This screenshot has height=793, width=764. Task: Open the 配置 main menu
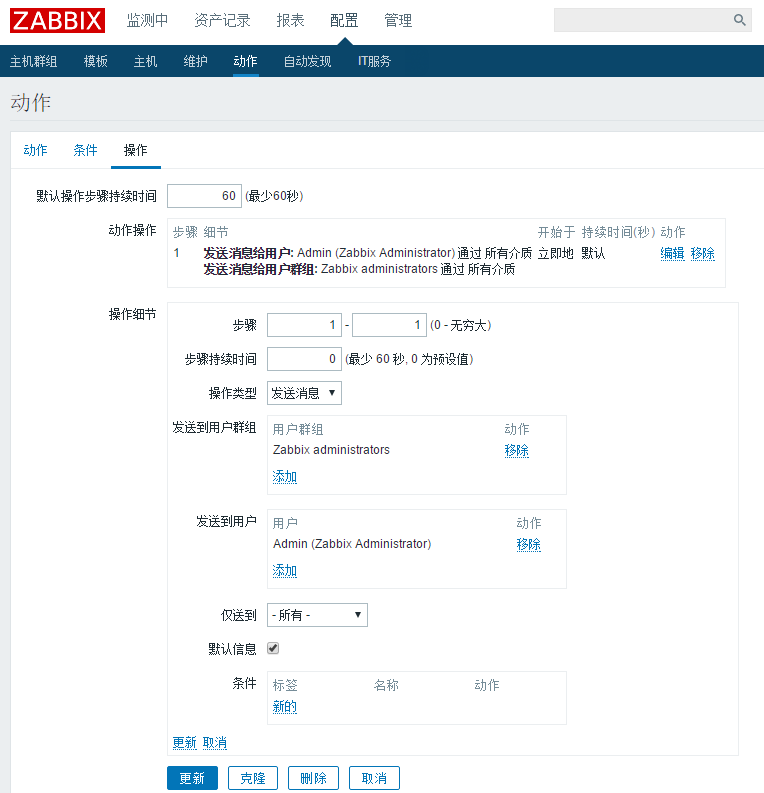point(344,20)
